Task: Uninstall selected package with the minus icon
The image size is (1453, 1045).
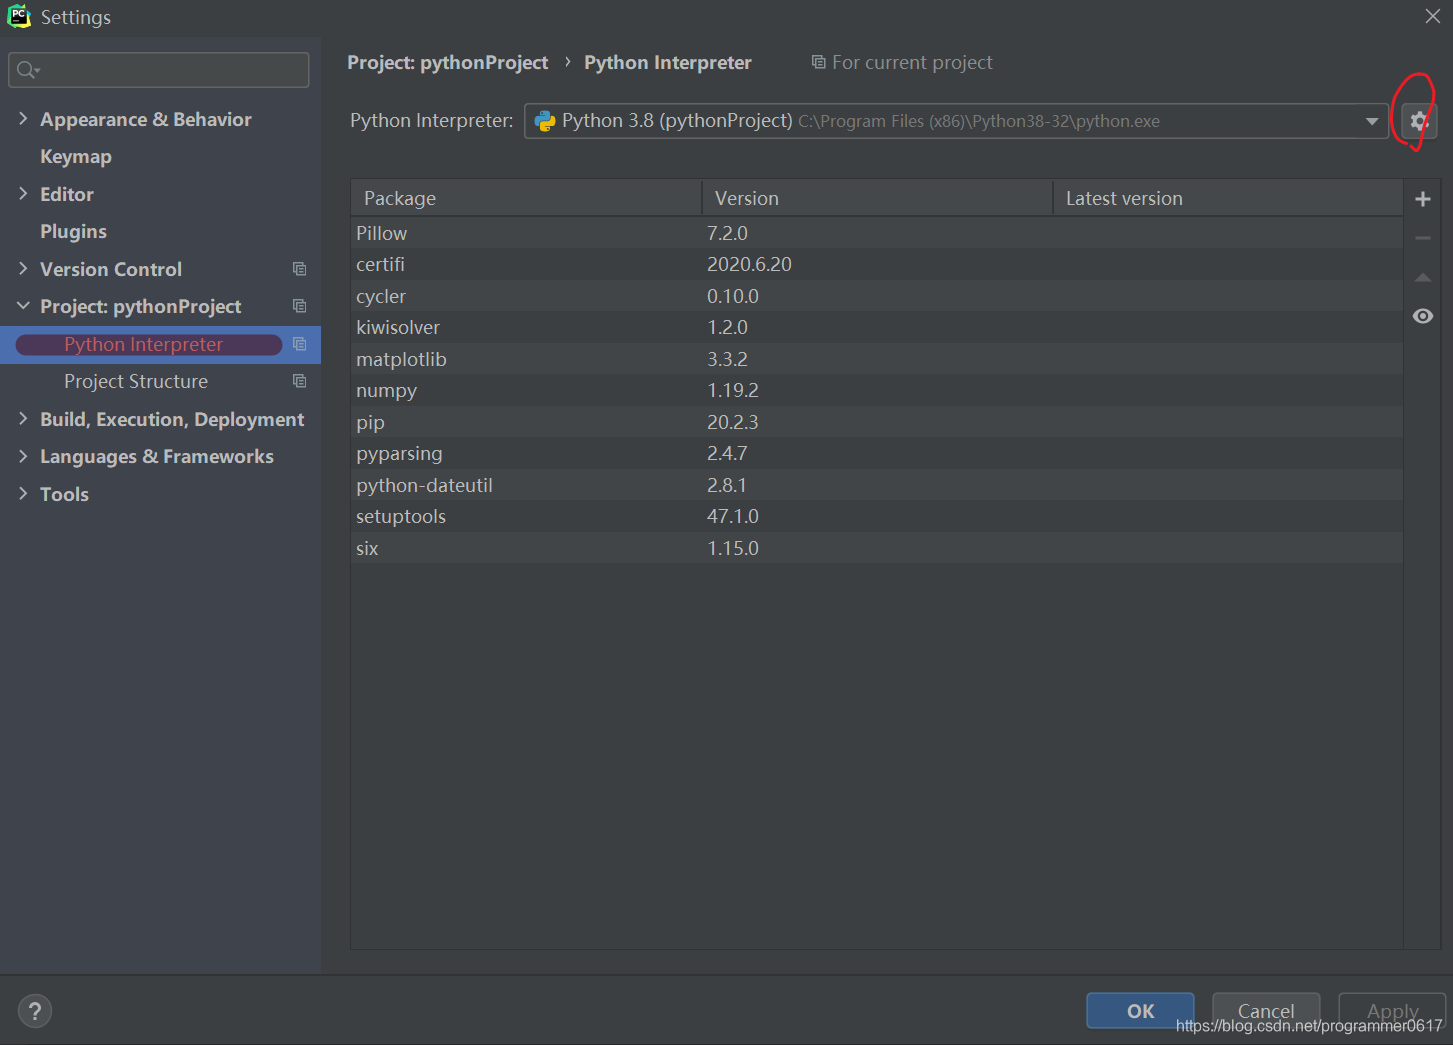Action: [1422, 237]
